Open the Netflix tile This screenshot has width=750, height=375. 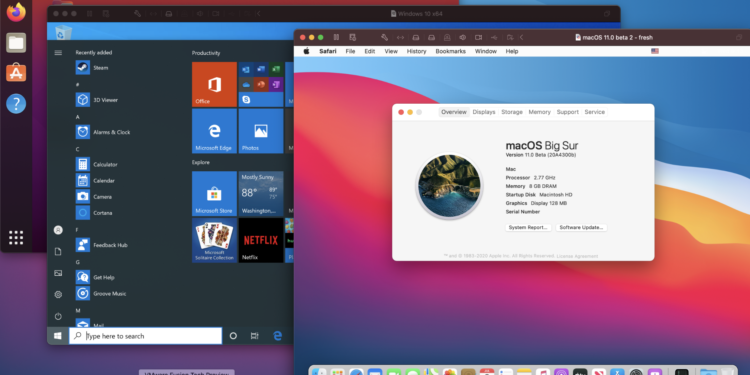point(261,240)
